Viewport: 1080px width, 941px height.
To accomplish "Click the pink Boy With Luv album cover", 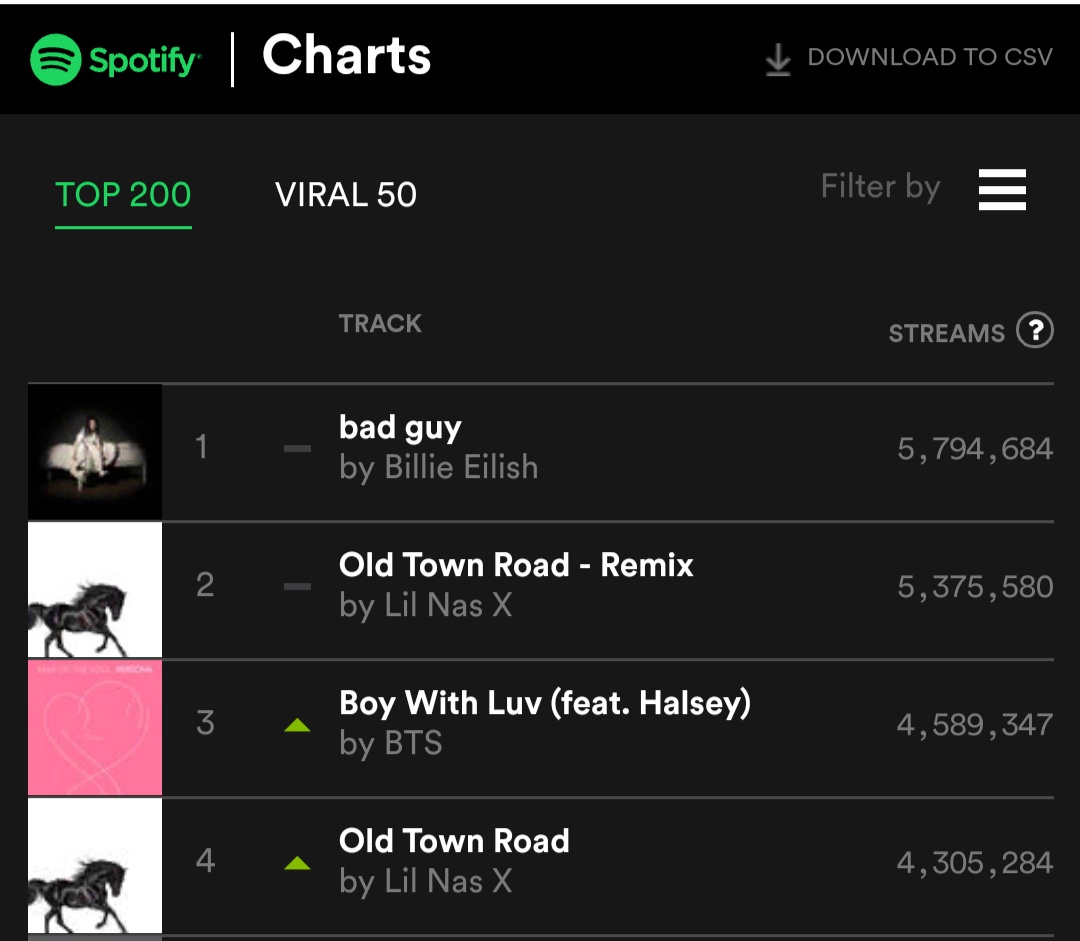I will (95, 728).
